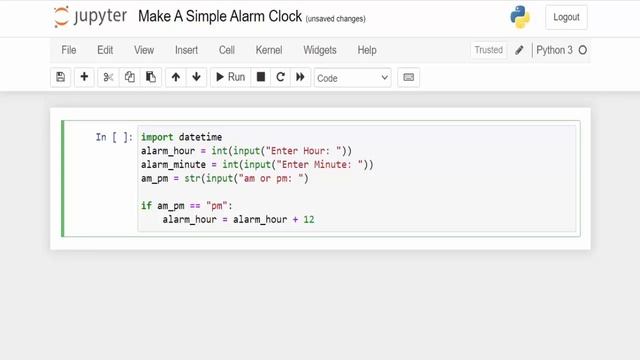
Task: Click the am_pm = str(input line
Action: [225, 178]
